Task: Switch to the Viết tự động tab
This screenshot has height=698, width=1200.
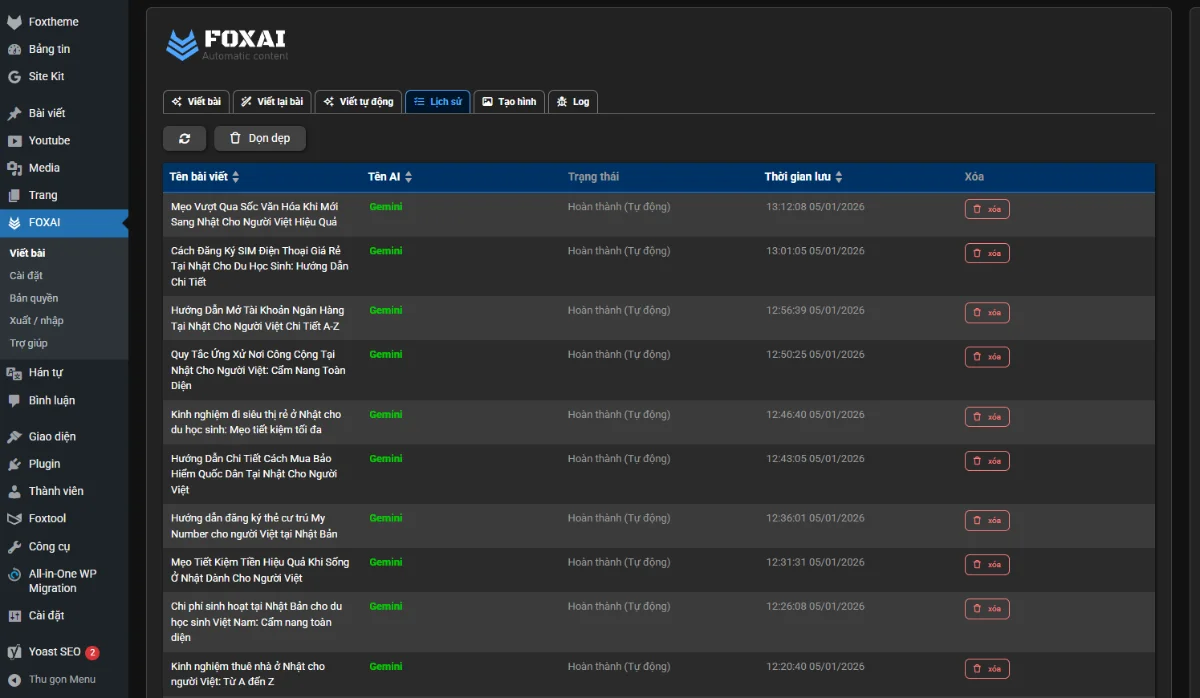Action: [x=358, y=101]
